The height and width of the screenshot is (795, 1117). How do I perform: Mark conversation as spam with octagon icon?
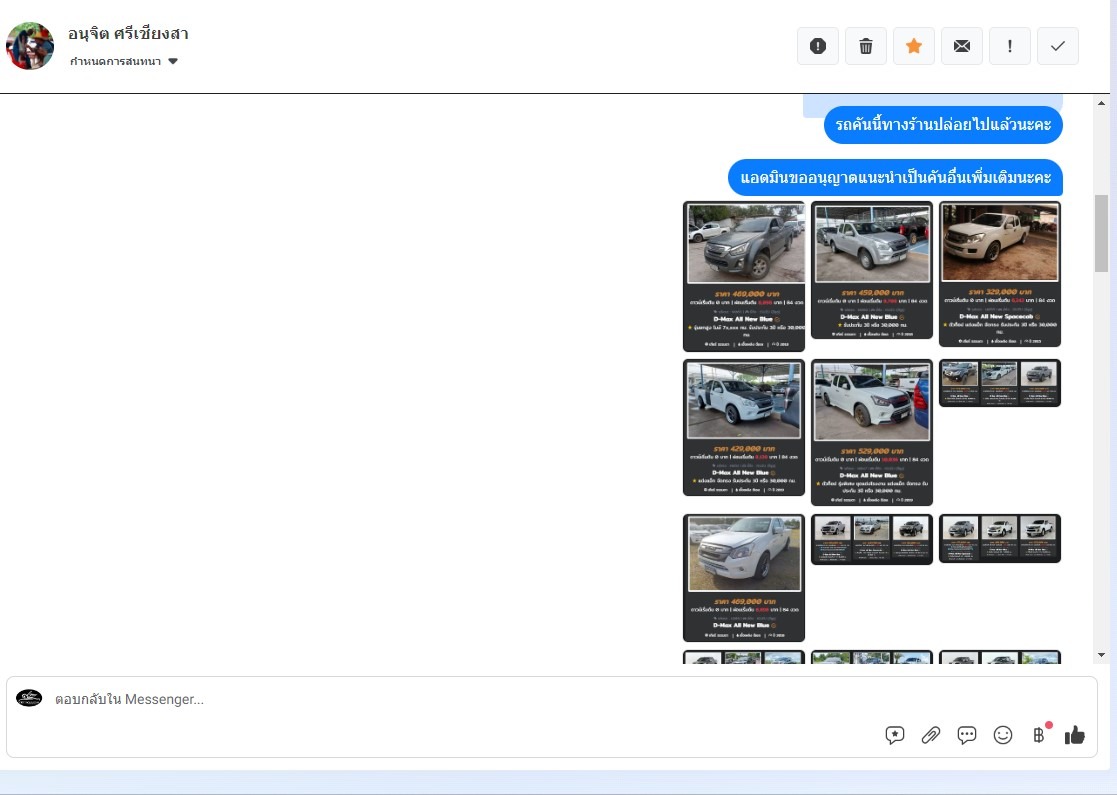[817, 46]
